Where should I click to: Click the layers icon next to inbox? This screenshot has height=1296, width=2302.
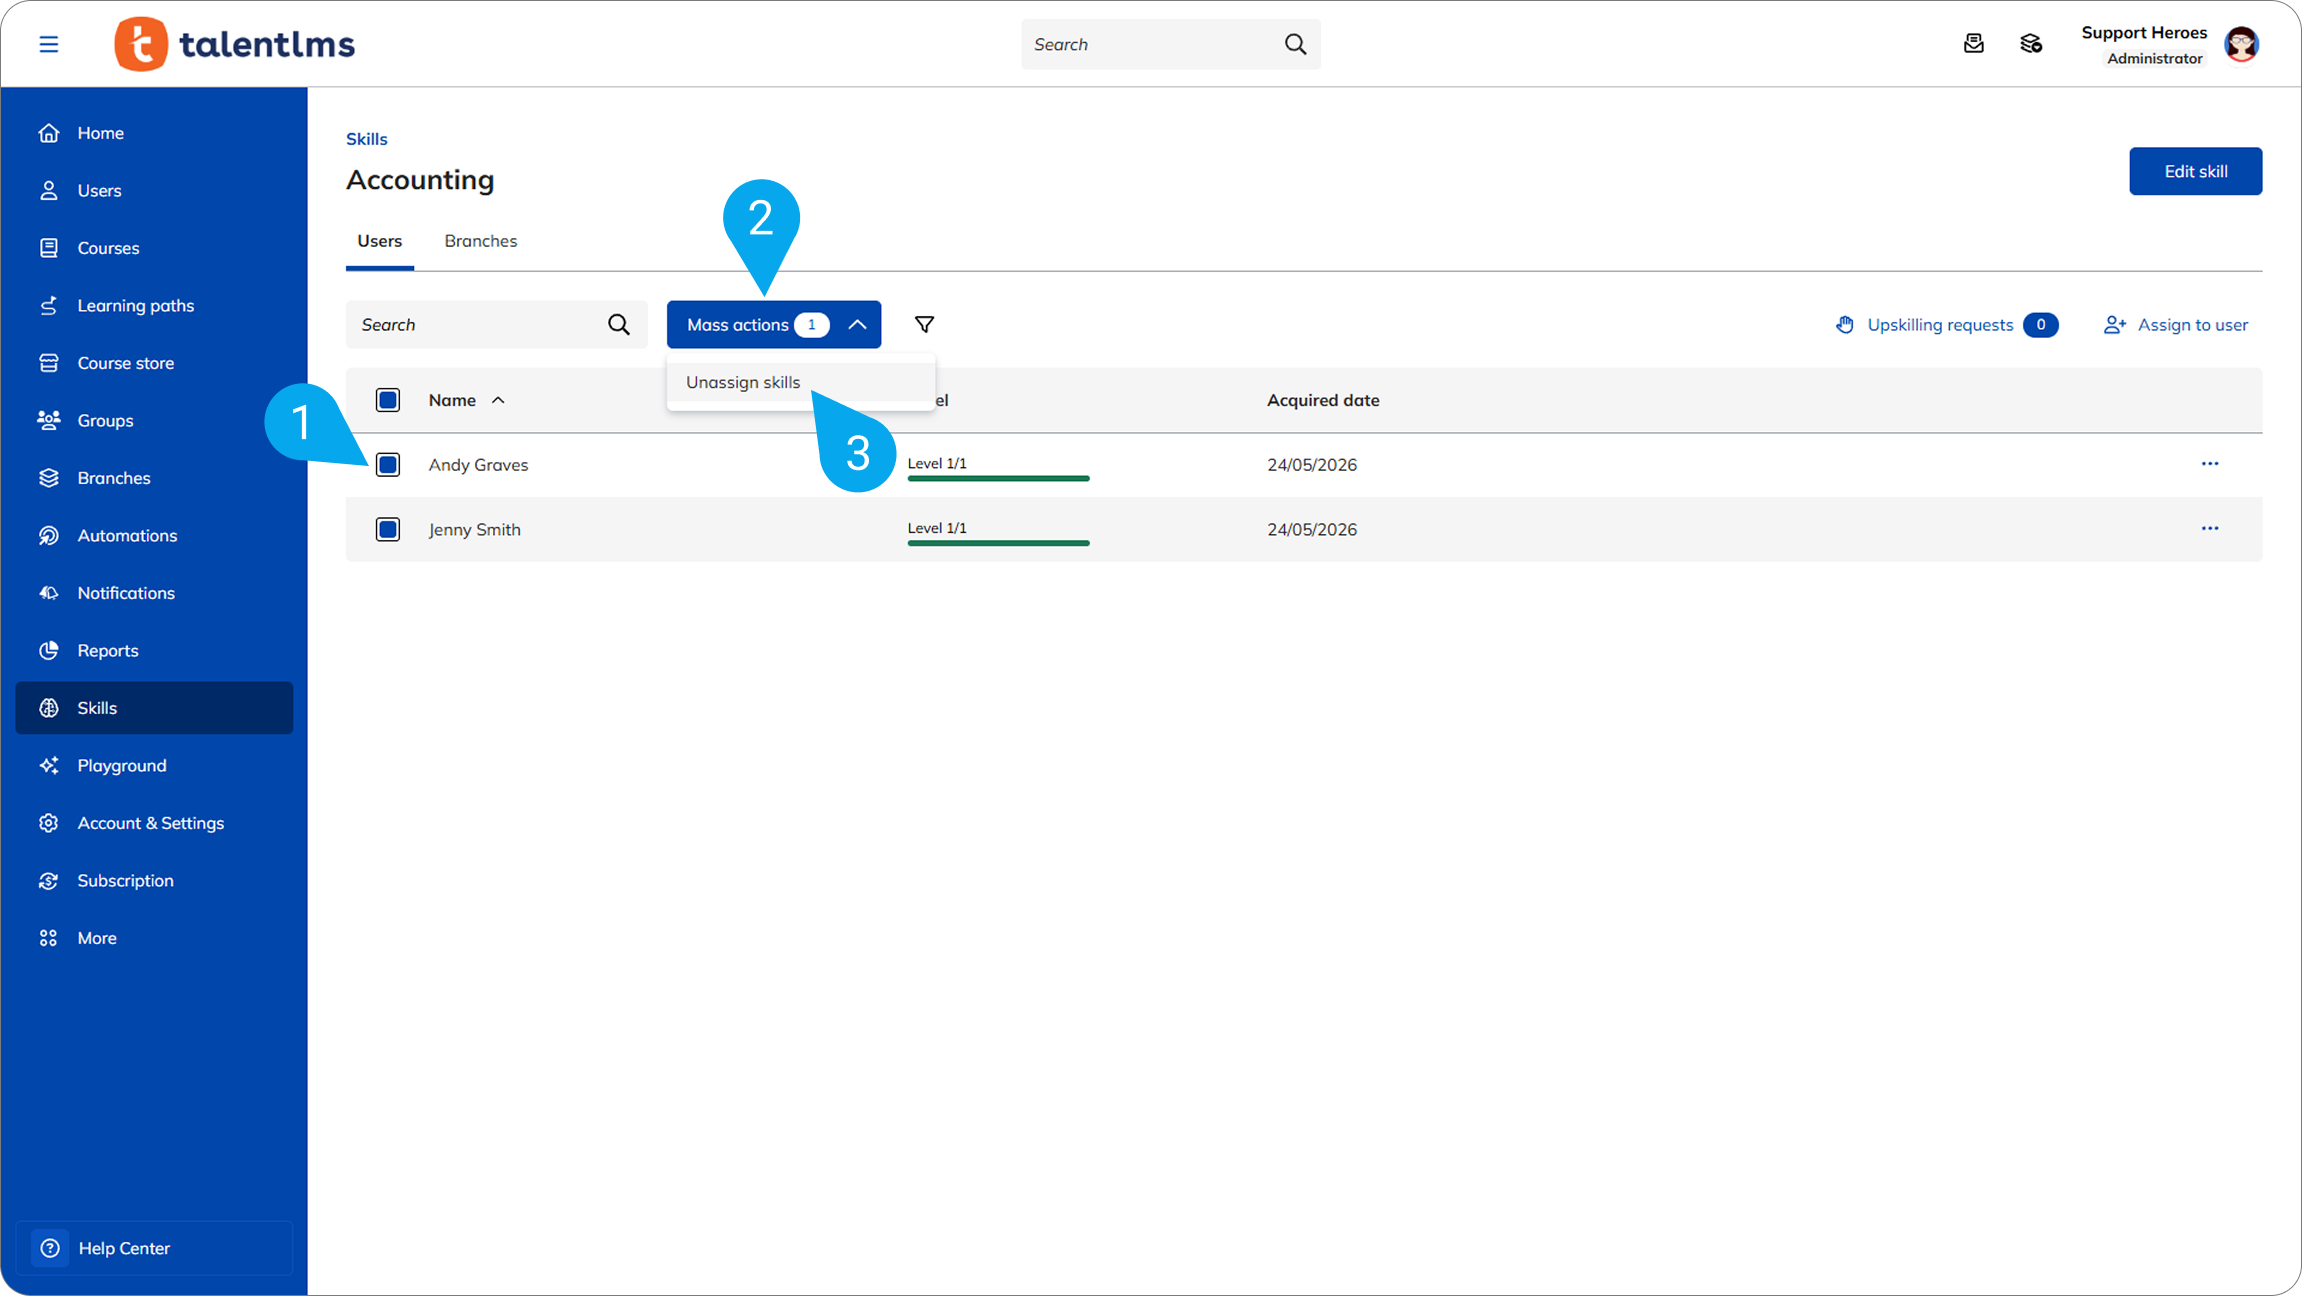click(x=2030, y=44)
